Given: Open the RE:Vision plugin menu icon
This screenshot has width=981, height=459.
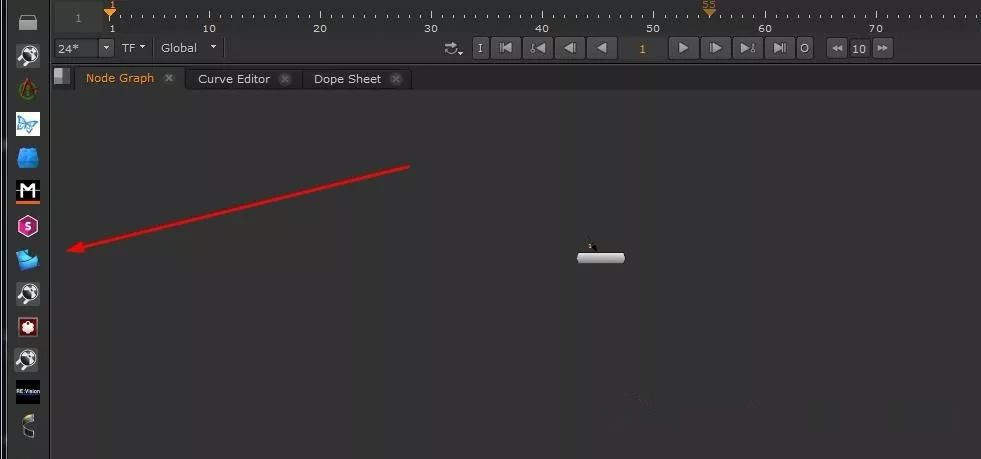Looking at the screenshot, I should tap(28, 392).
